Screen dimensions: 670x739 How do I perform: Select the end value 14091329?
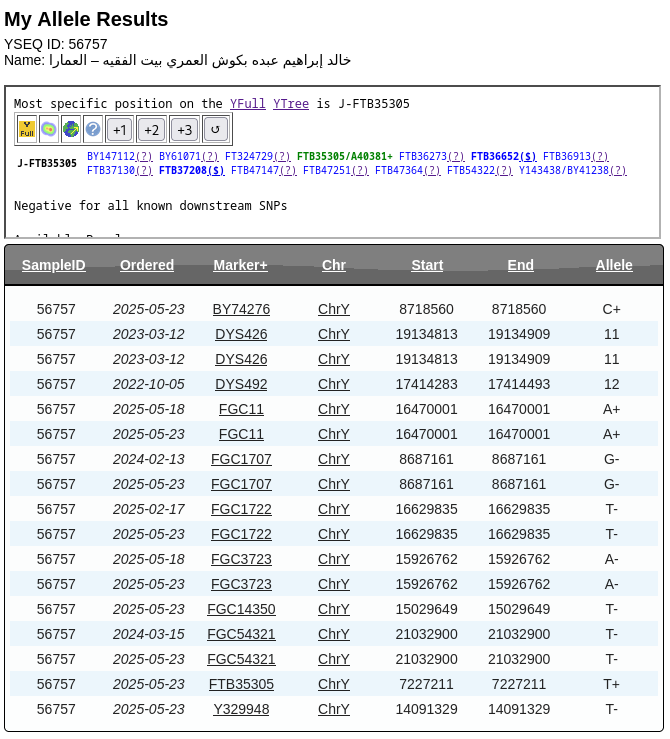(x=519, y=709)
